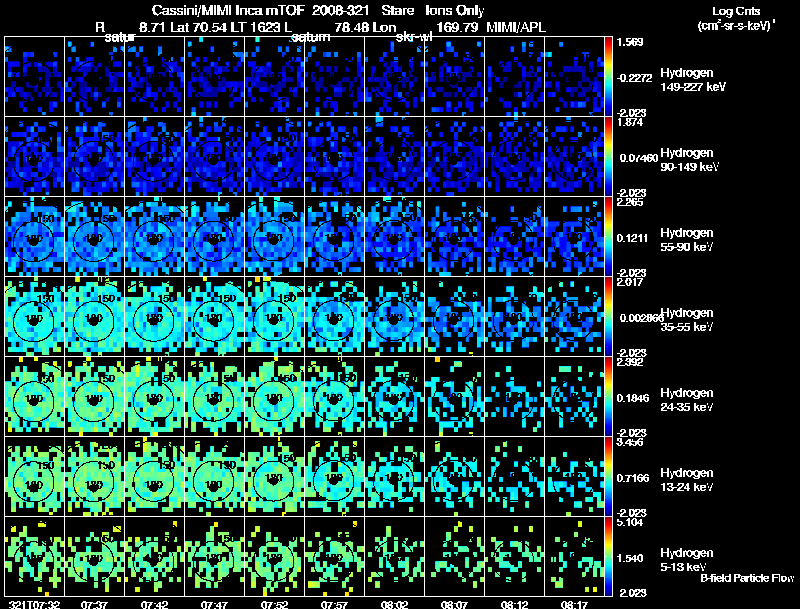Click the '07:57' time label
800x609 pixels.
tap(335, 604)
